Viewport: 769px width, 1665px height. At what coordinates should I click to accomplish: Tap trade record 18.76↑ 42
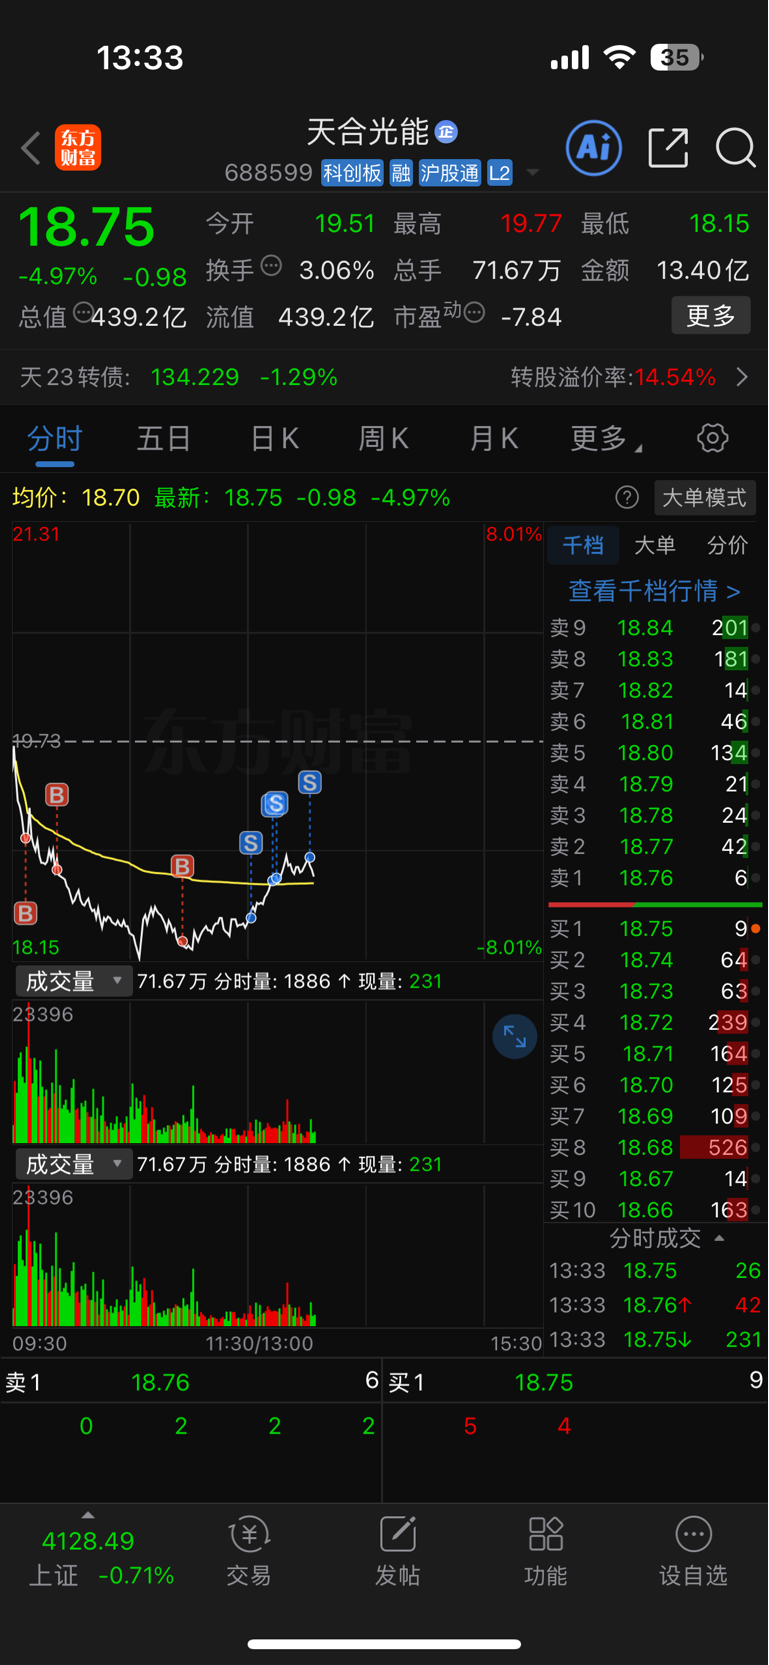click(x=655, y=1305)
